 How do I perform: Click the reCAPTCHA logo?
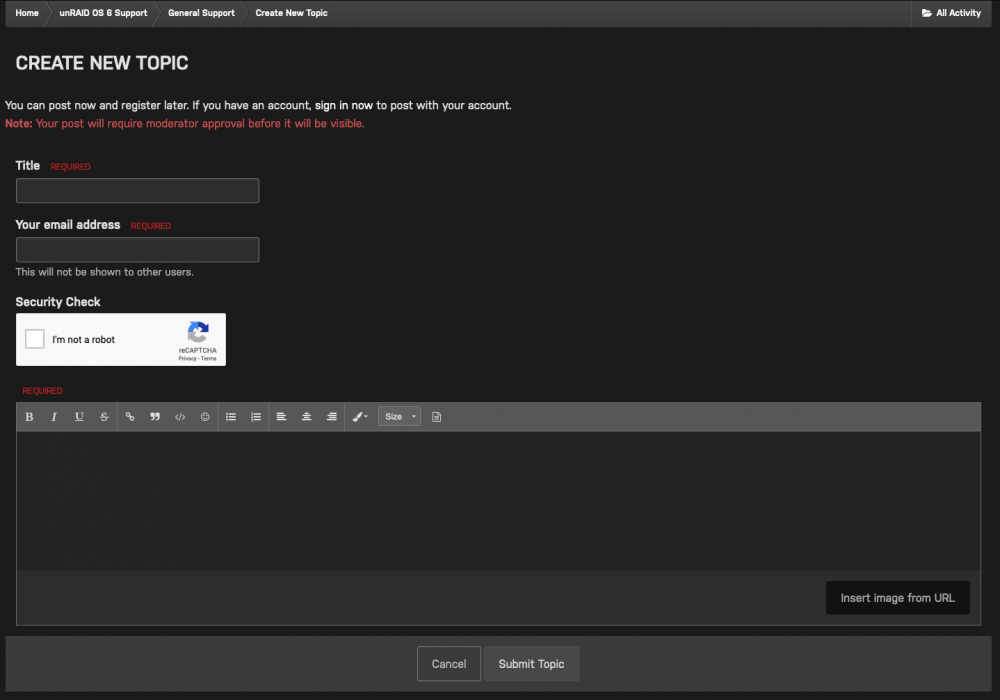[198, 332]
